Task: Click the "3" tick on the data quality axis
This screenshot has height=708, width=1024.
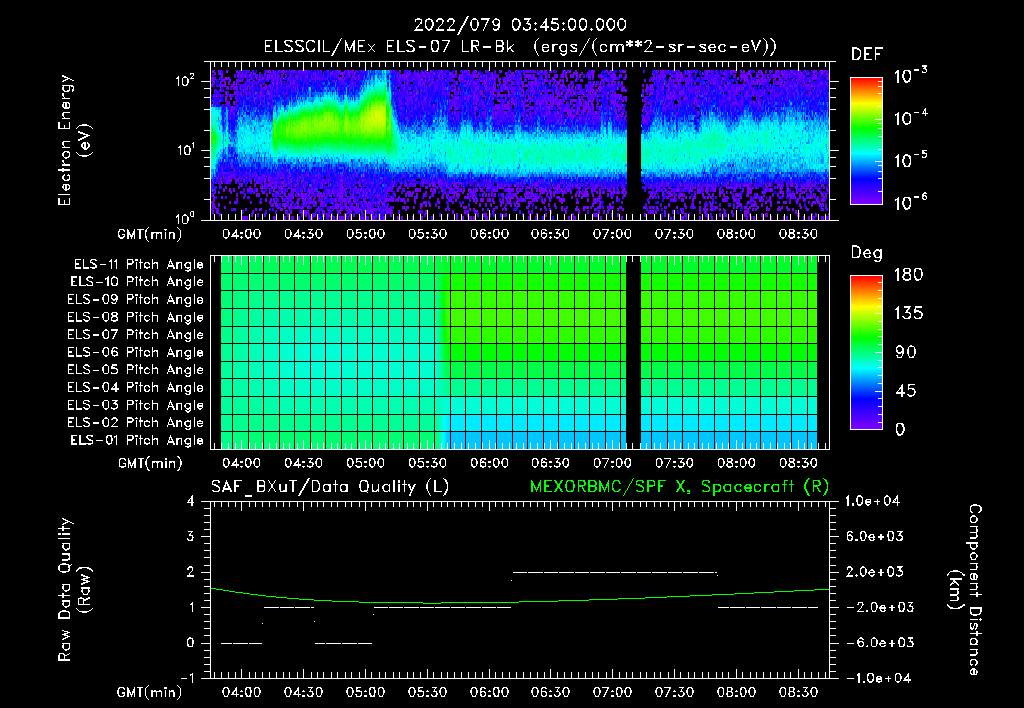Action: click(x=191, y=537)
